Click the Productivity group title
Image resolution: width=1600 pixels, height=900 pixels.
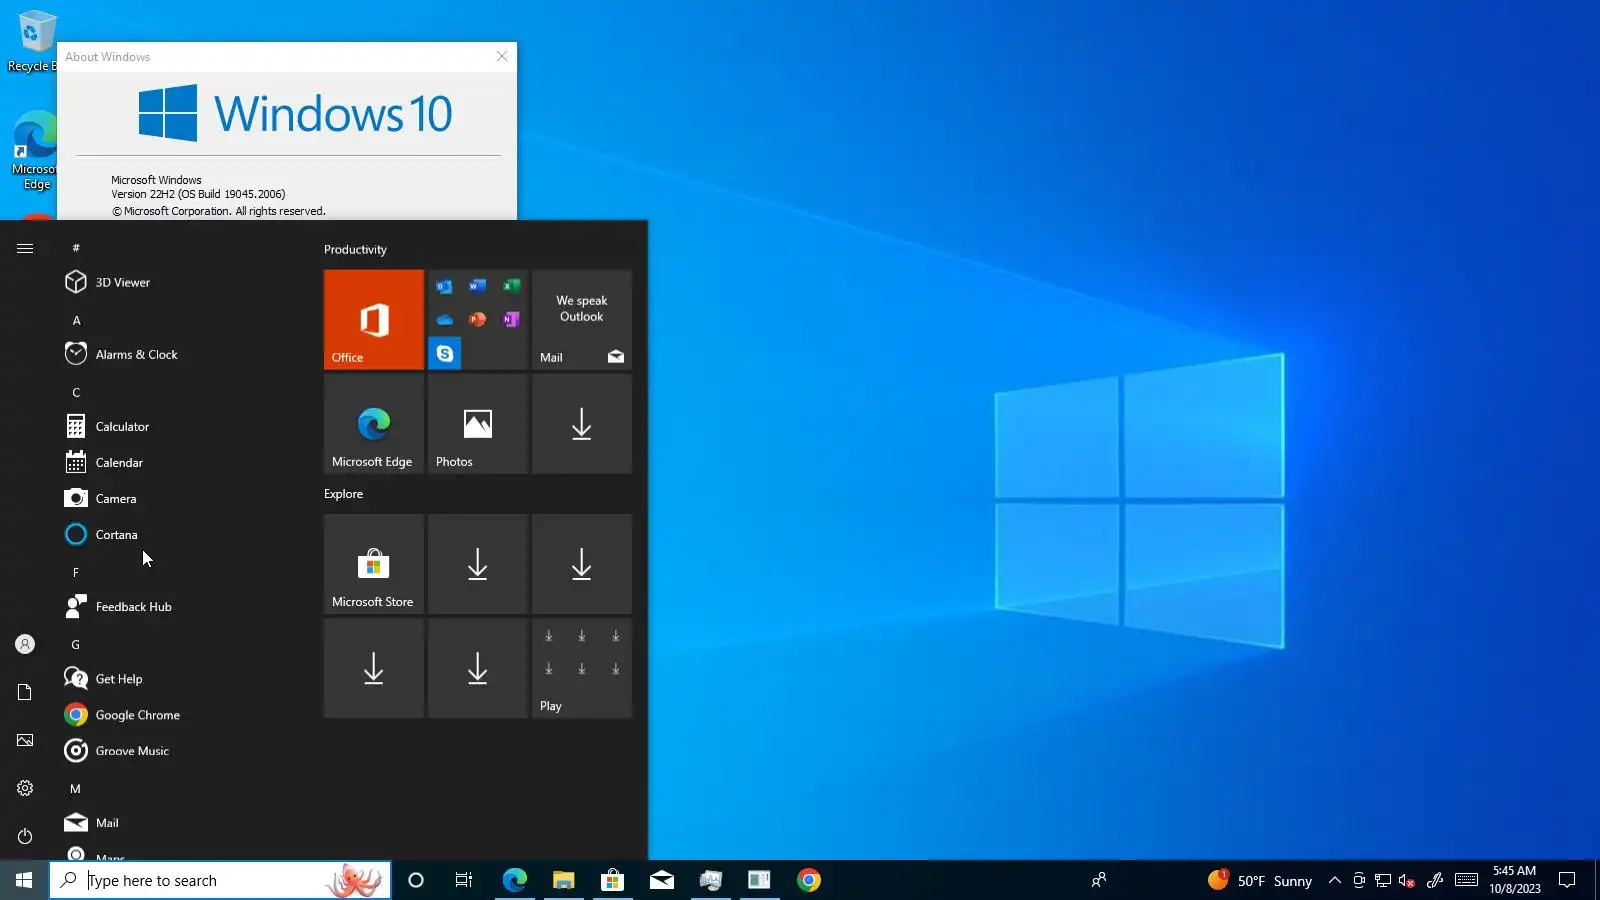(x=355, y=249)
